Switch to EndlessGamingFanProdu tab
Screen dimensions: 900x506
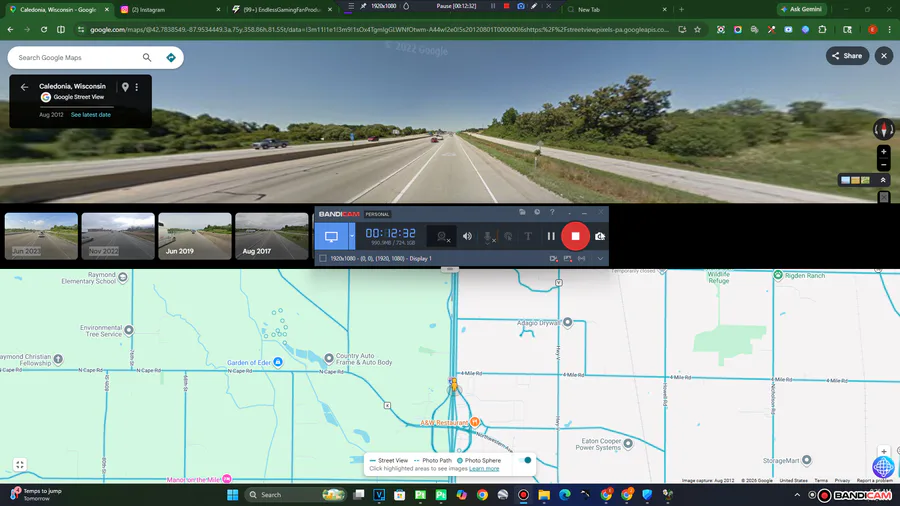(x=281, y=9)
